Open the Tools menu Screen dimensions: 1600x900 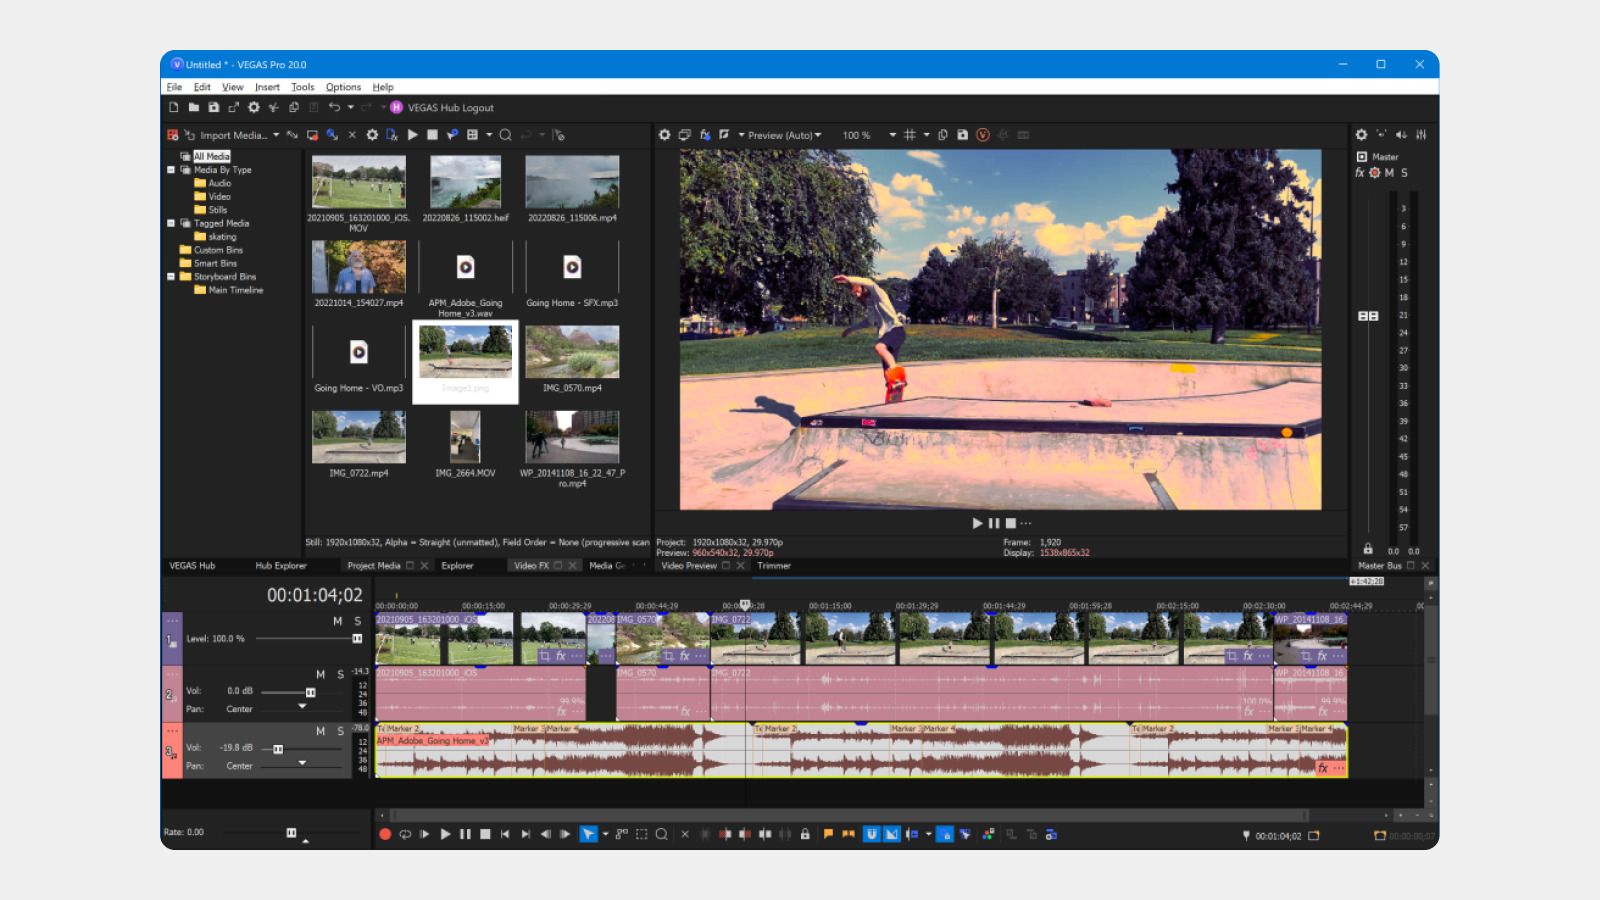click(303, 87)
